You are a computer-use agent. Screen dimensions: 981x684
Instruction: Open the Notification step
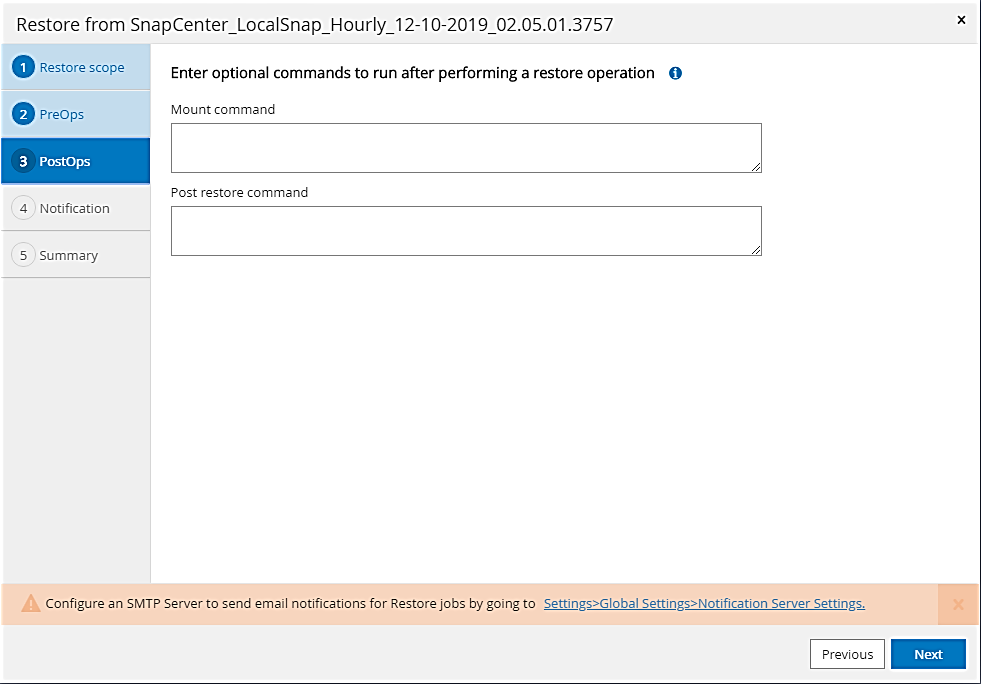[75, 209]
